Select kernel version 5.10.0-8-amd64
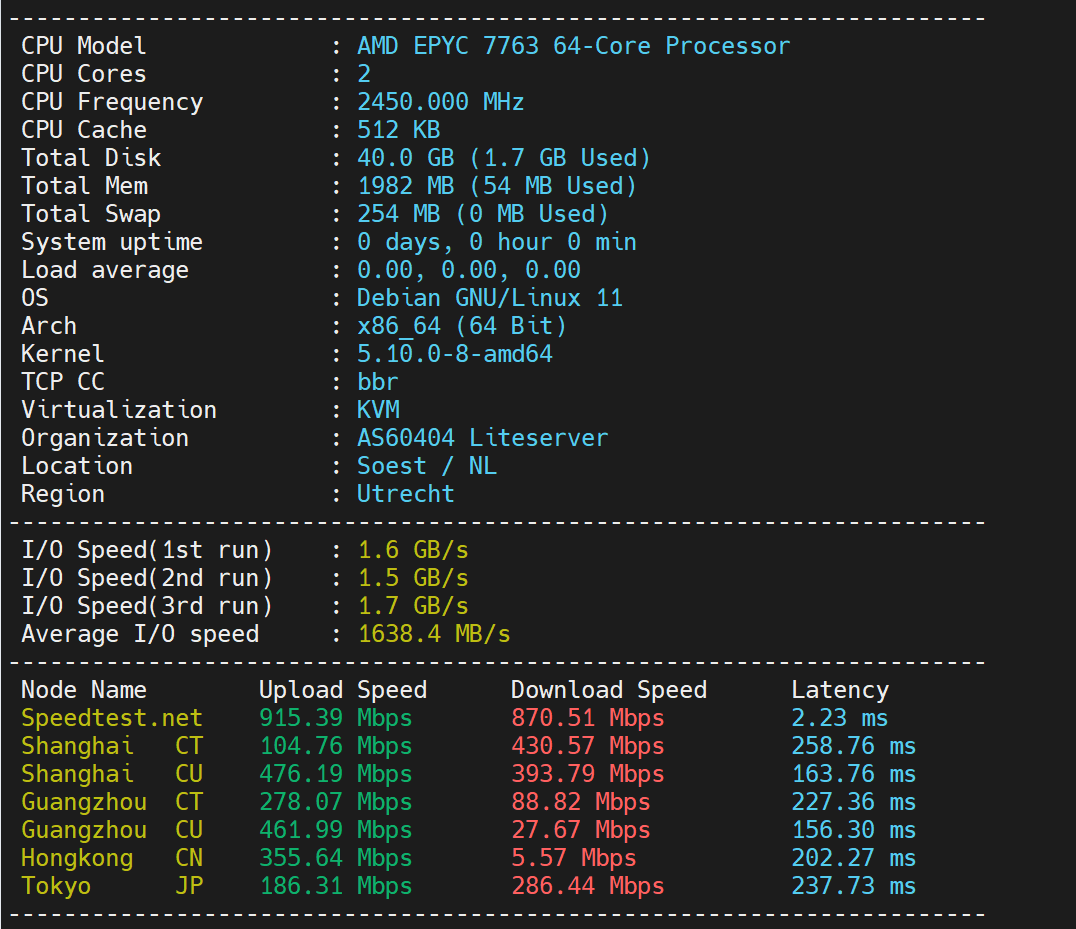Image resolution: width=1076 pixels, height=929 pixels. coord(455,355)
